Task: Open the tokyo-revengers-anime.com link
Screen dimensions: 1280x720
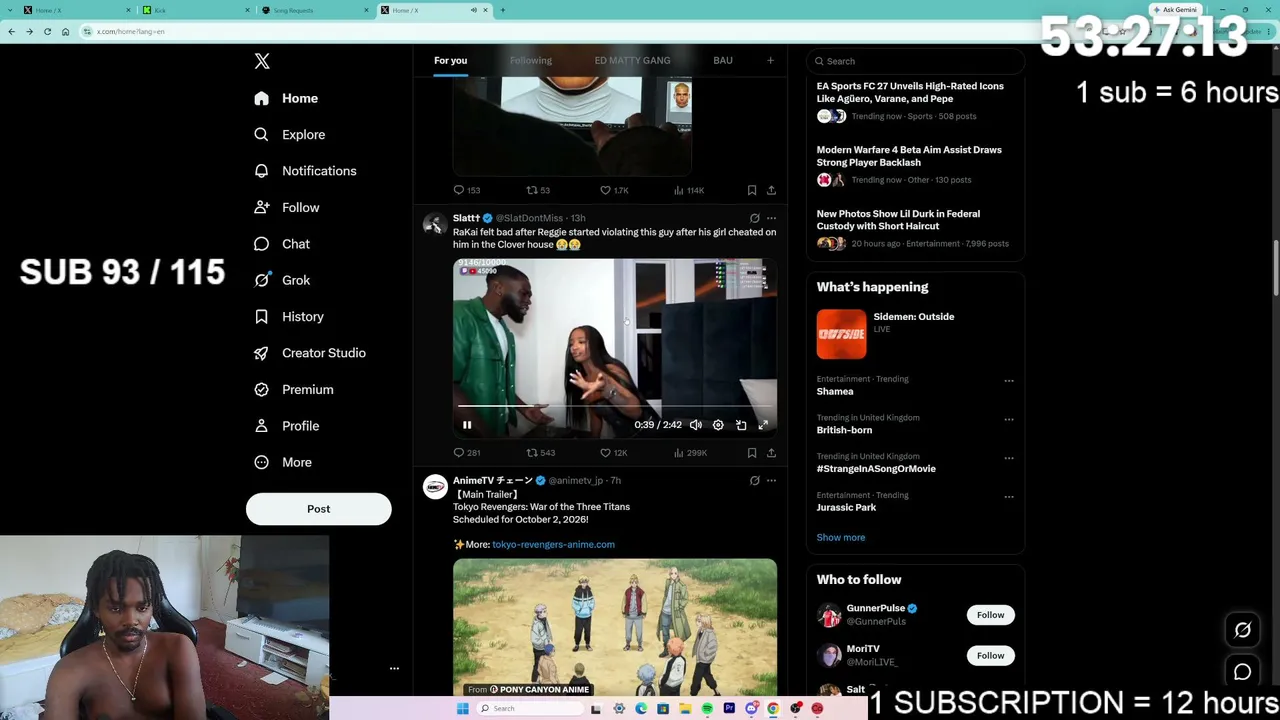Action: click(x=553, y=545)
